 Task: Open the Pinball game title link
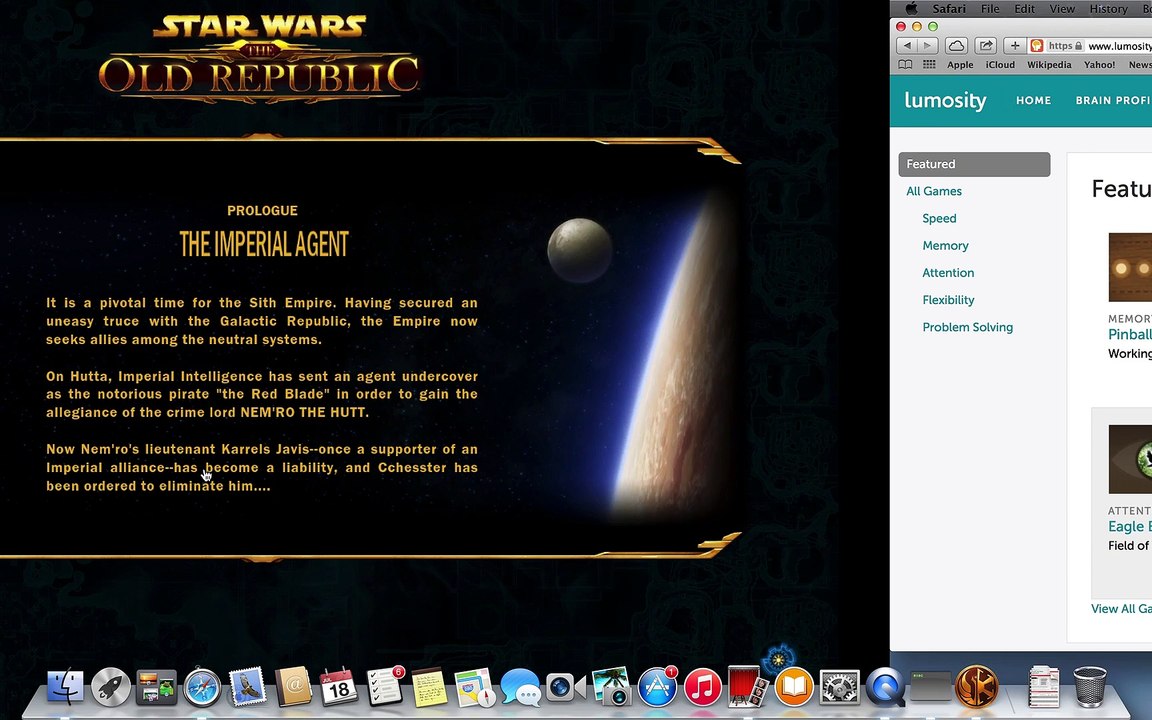1130,334
